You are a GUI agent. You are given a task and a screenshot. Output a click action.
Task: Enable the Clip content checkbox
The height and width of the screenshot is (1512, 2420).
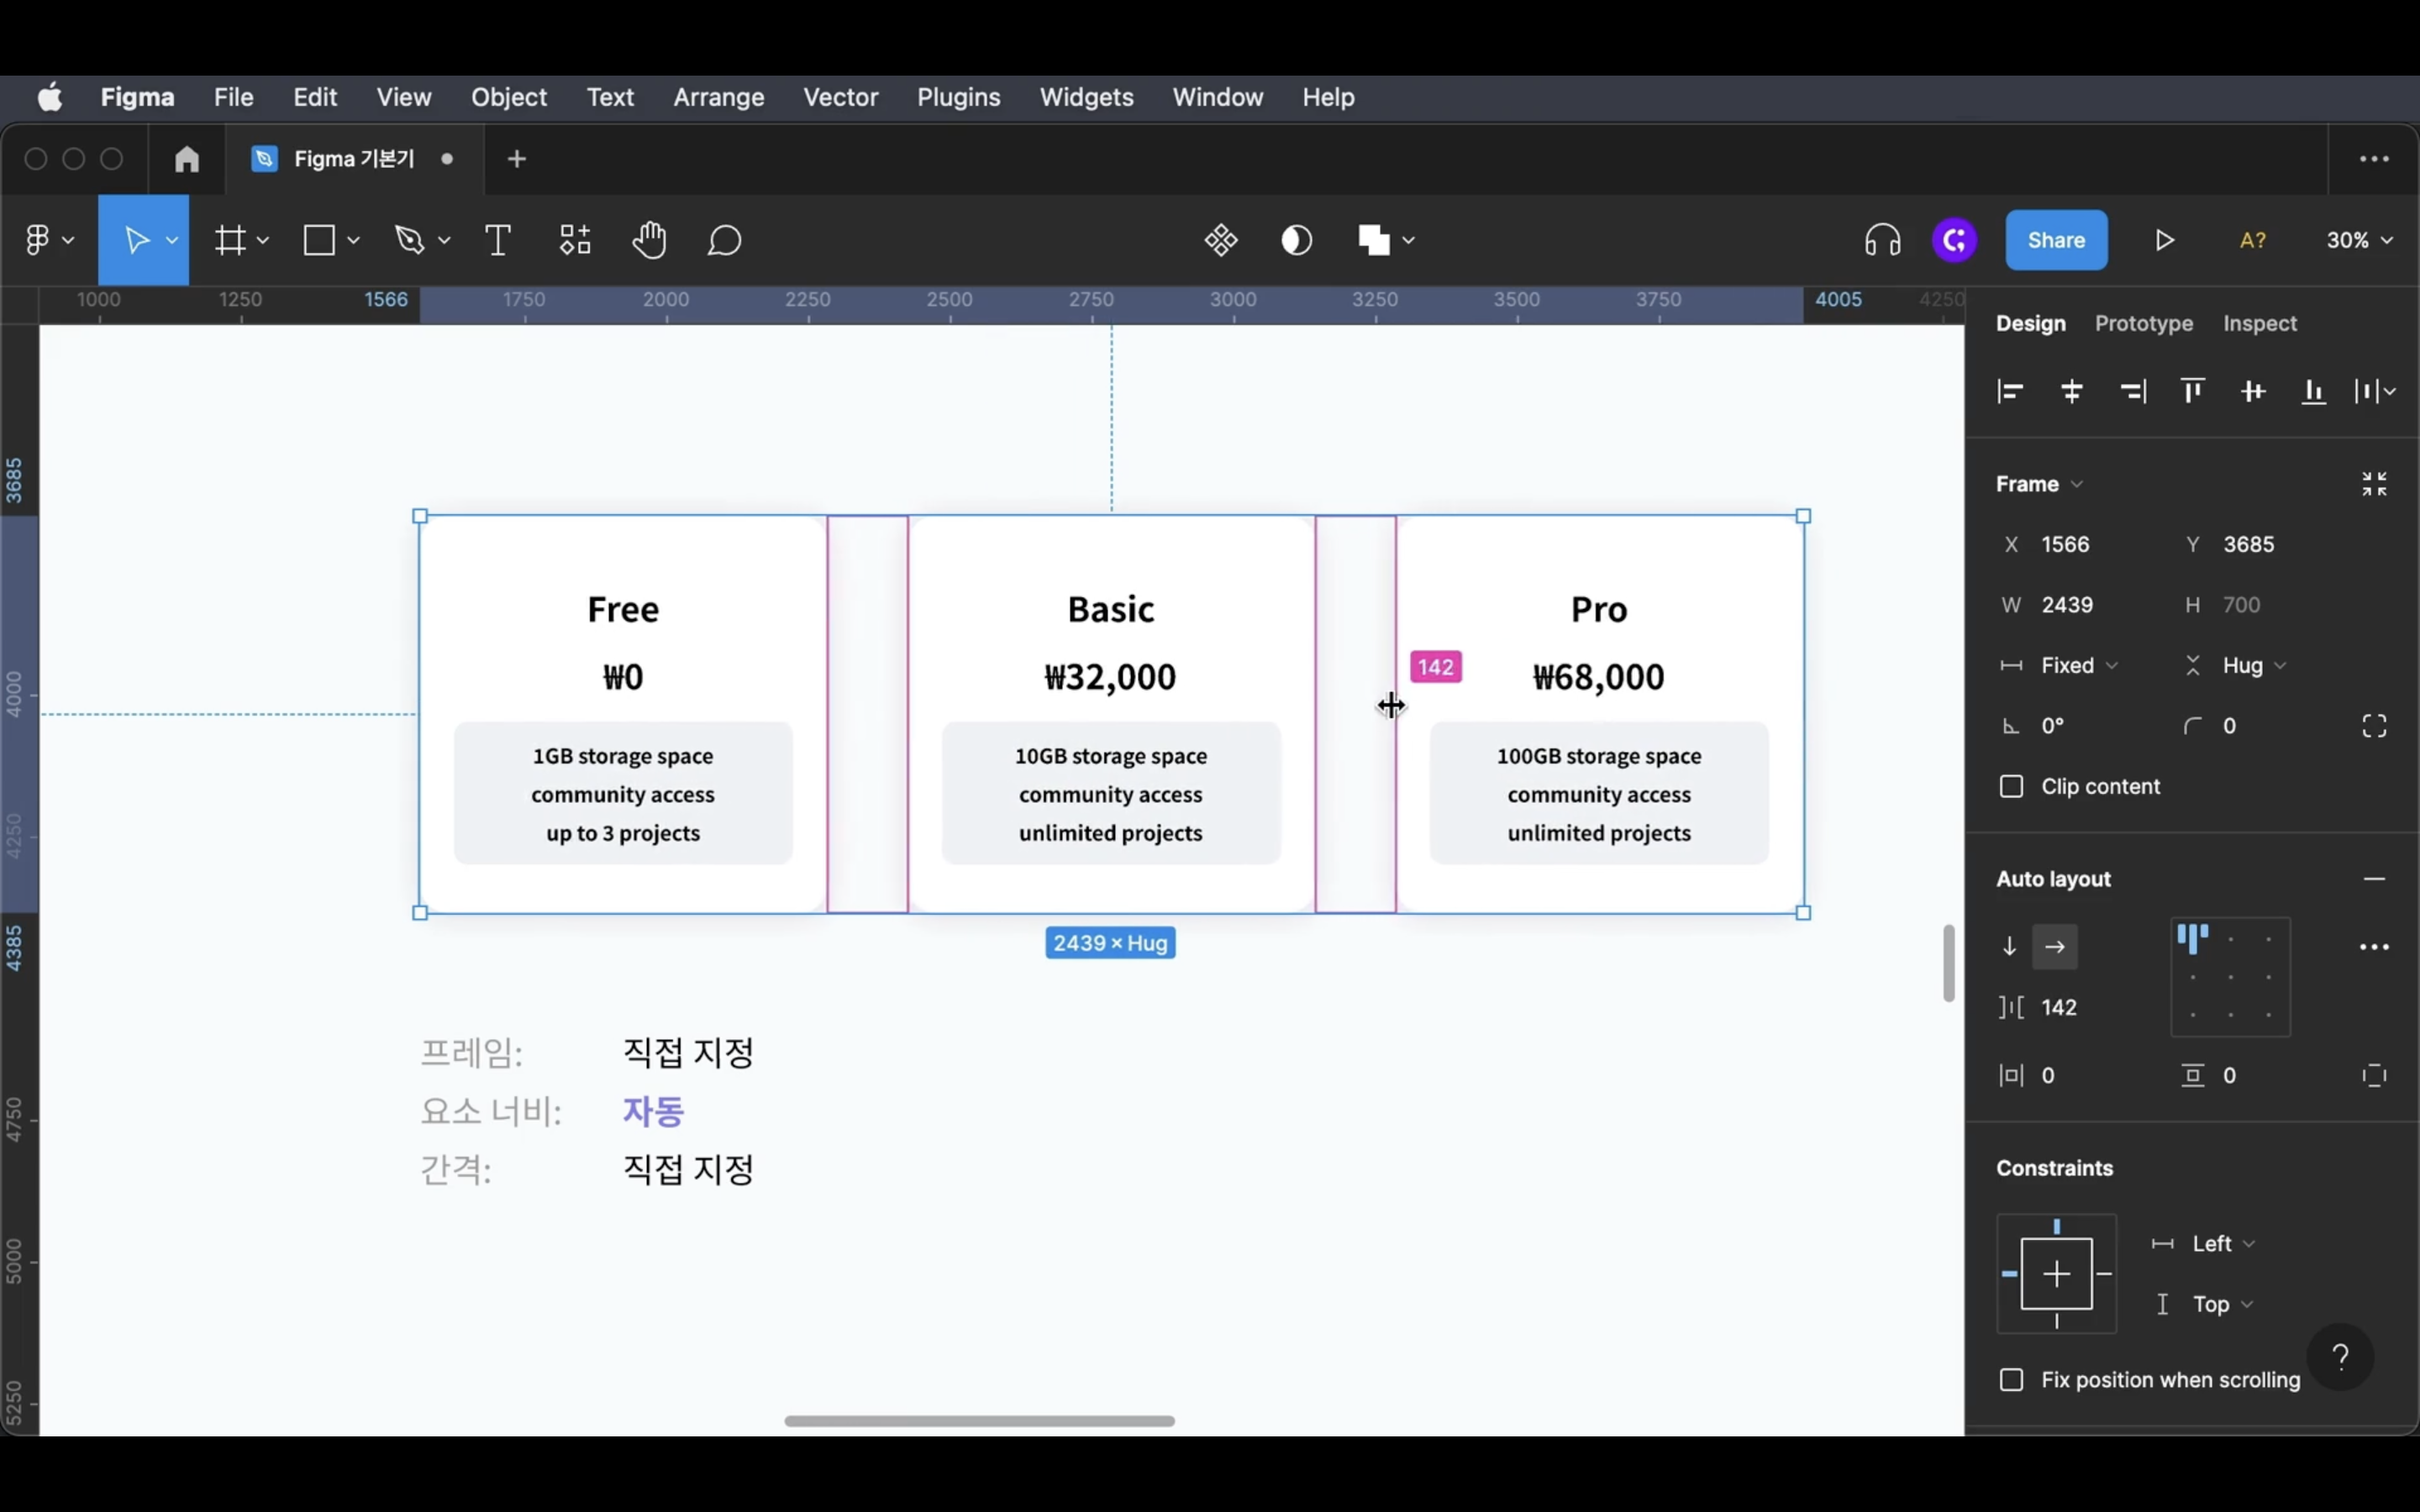pyautogui.click(x=2011, y=787)
